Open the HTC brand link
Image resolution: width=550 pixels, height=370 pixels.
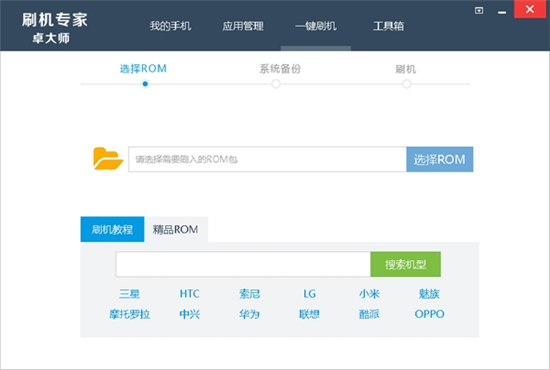coord(189,294)
